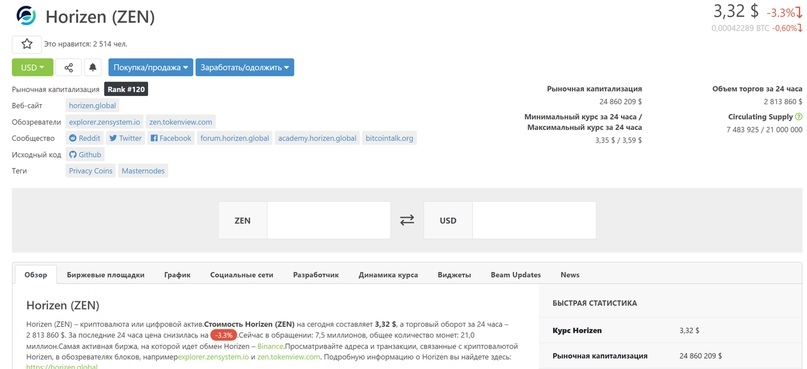Open the Динамика курса tab
The height and width of the screenshot is (369, 807).
pyautogui.click(x=388, y=275)
